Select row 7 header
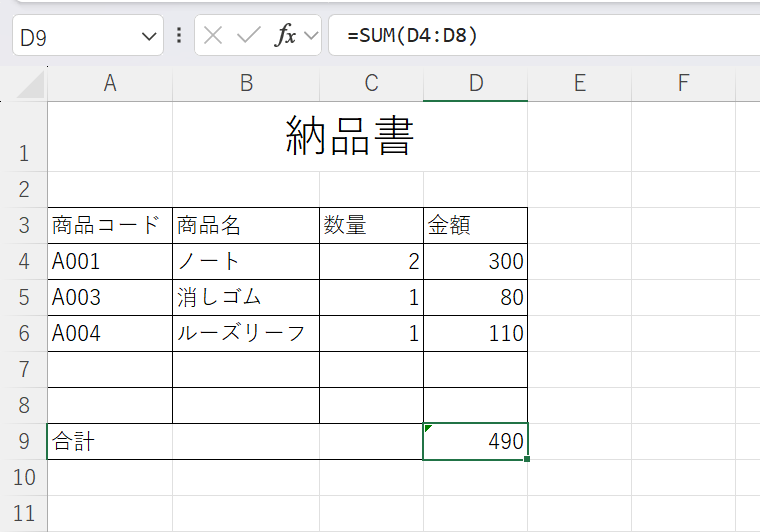Image resolution: width=760 pixels, height=532 pixels. [x=24, y=369]
